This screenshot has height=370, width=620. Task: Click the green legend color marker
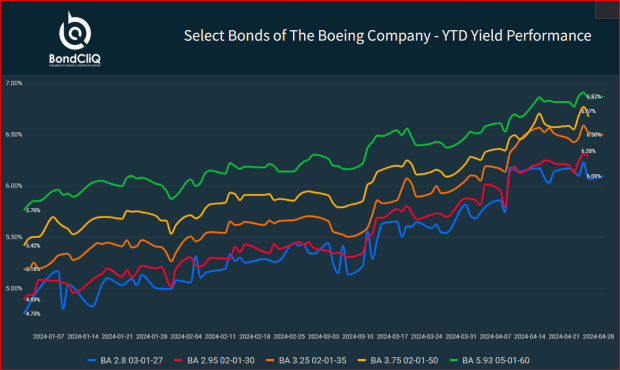(454, 361)
